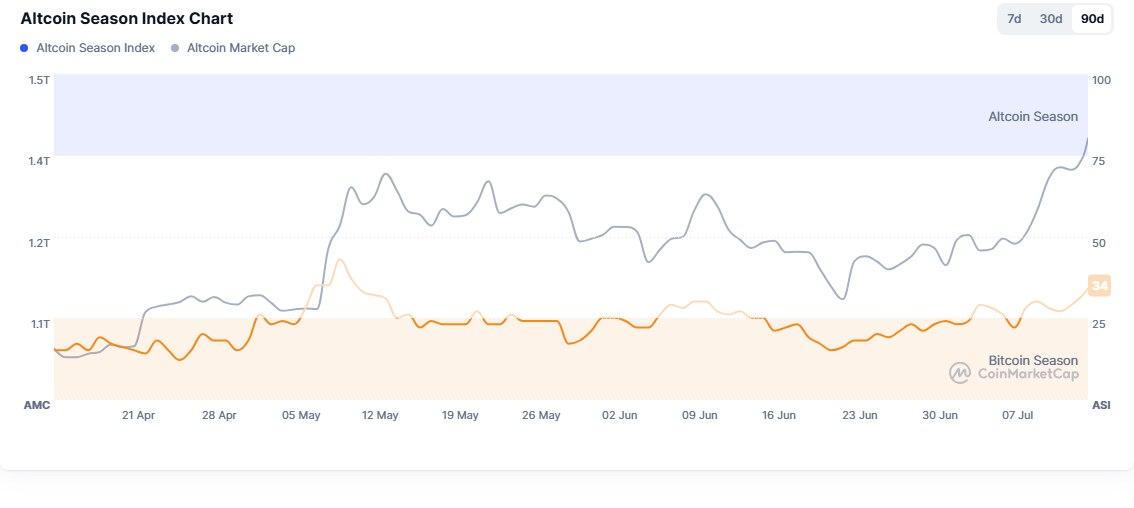The height and width of the screenshot is (508, 1134).
Task: Click the Bitcoin Season zone label
Action: pyautogui.click(x=1033, y=360)
